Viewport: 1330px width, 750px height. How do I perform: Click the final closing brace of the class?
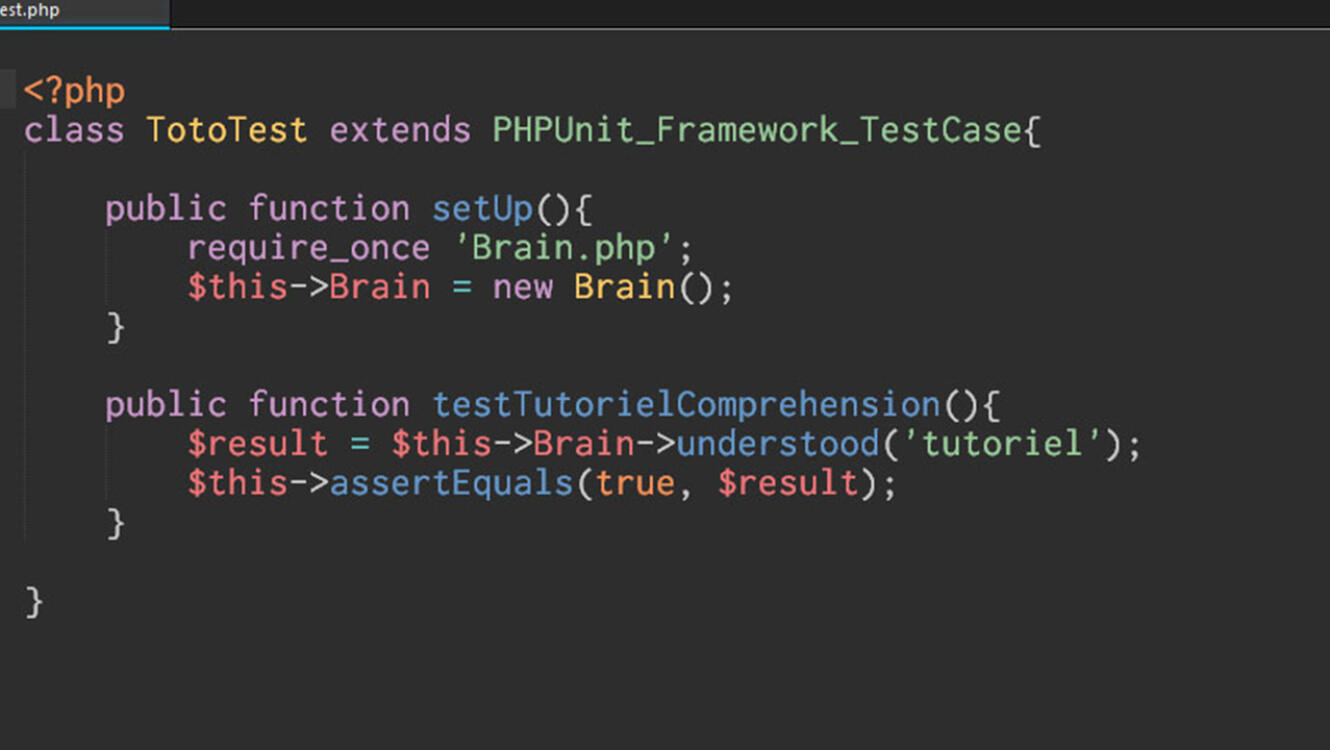coord(35,602)
